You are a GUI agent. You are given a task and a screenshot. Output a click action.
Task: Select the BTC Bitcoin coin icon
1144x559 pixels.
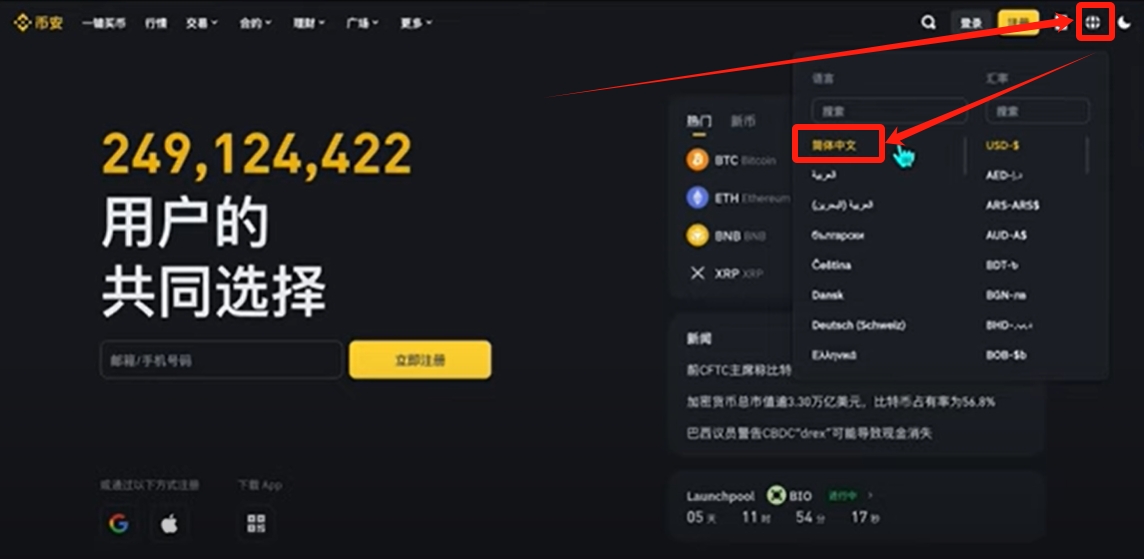pyautogui.click(x=697, y=160)
